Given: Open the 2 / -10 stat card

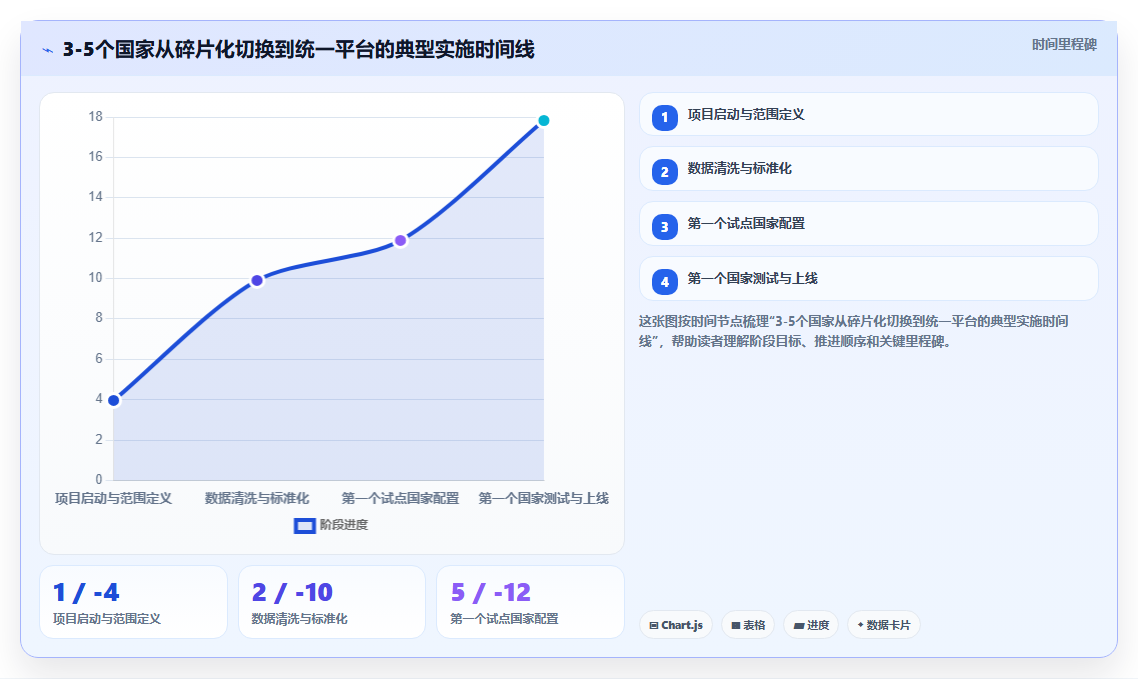Looking at the screenshot, I should (332, 602).
